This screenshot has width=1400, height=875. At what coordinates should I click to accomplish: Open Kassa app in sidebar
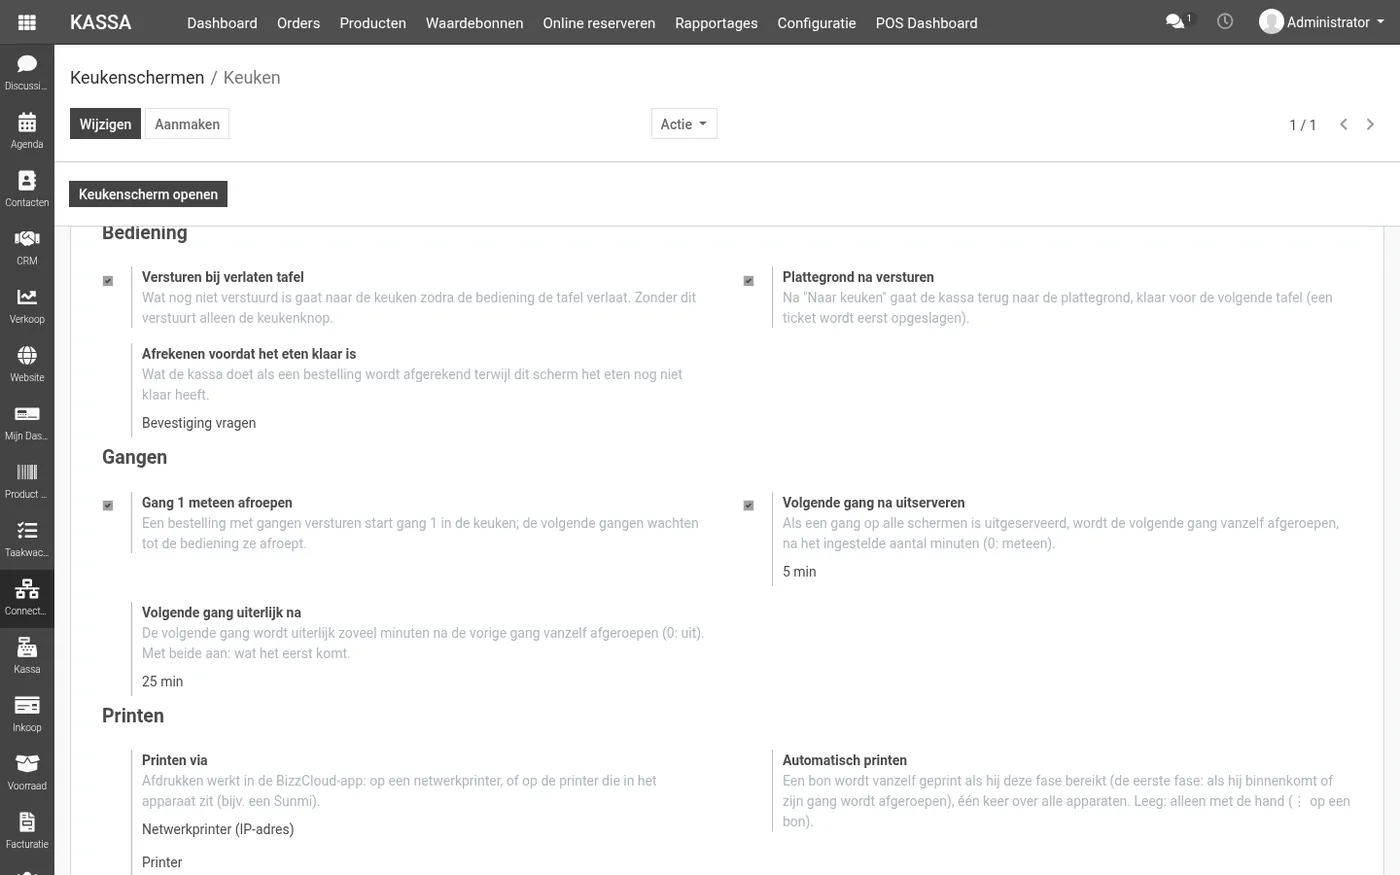[27, 655]
